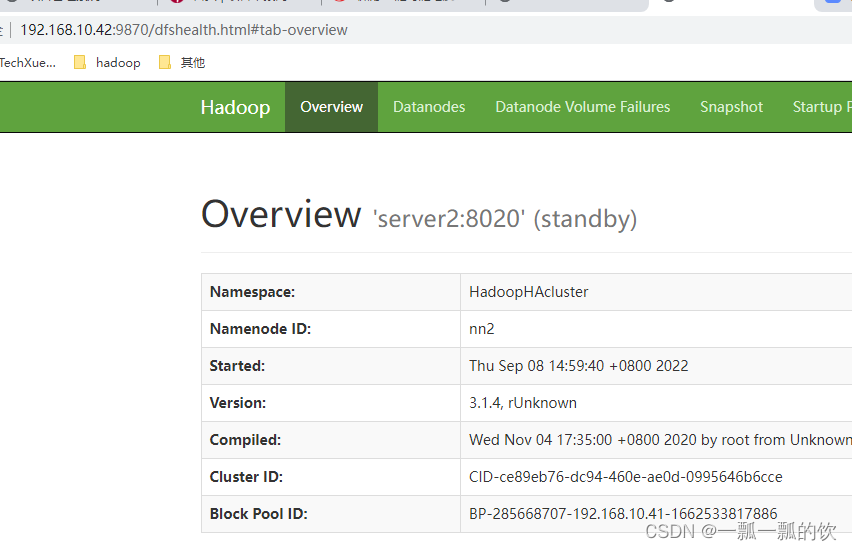Click the Block Pool ID value
Screen dimensions: 852x551
click(623, 514)
